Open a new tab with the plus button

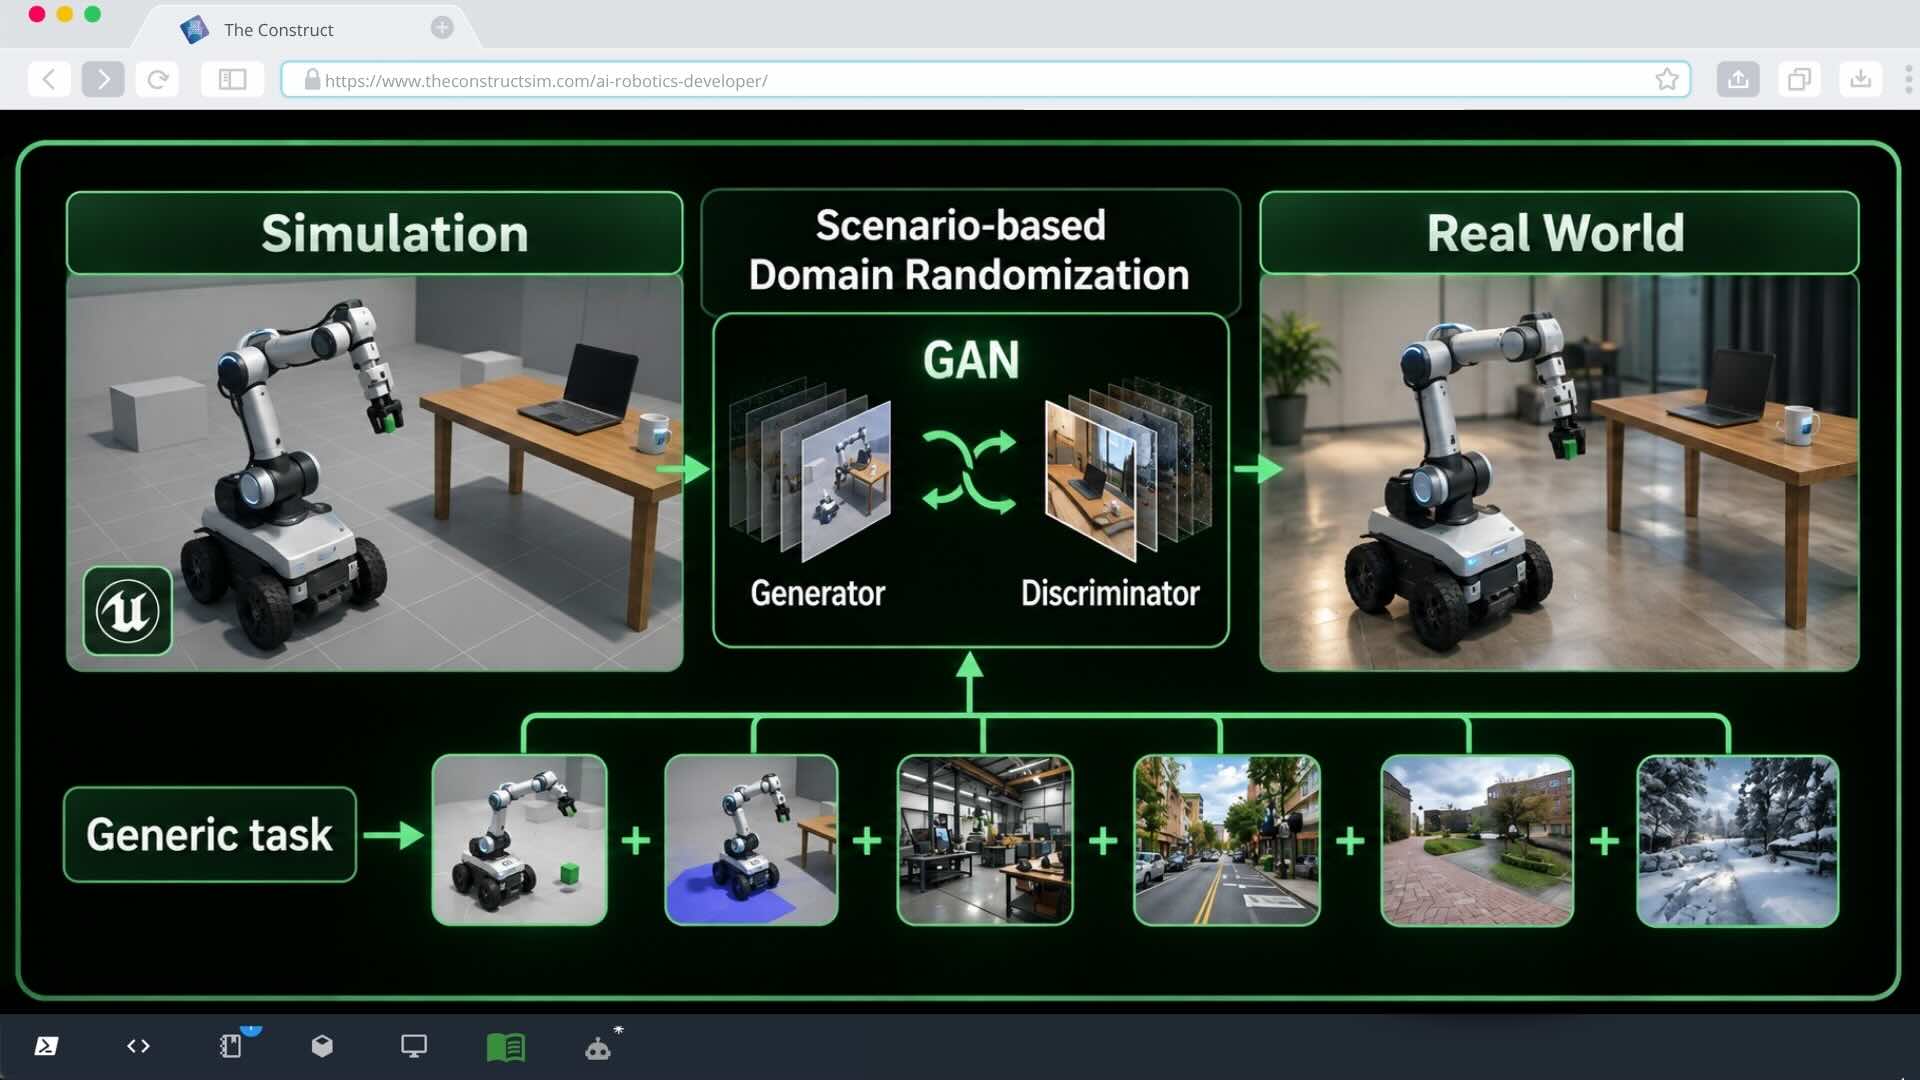tap(442, 28)
